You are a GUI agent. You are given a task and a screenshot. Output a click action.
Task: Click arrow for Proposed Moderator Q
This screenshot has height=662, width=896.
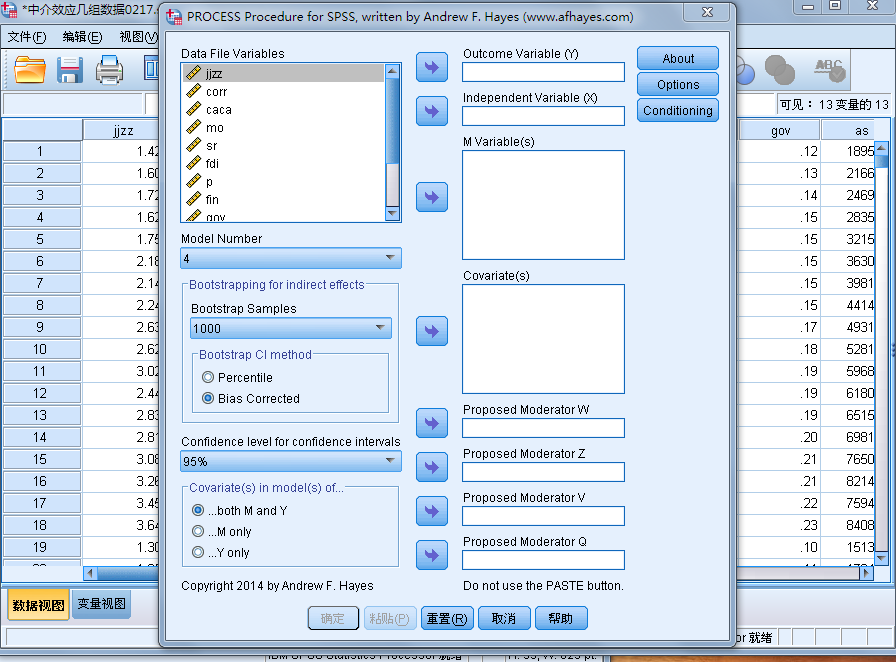pyautogui.click(x=431, y=555)
